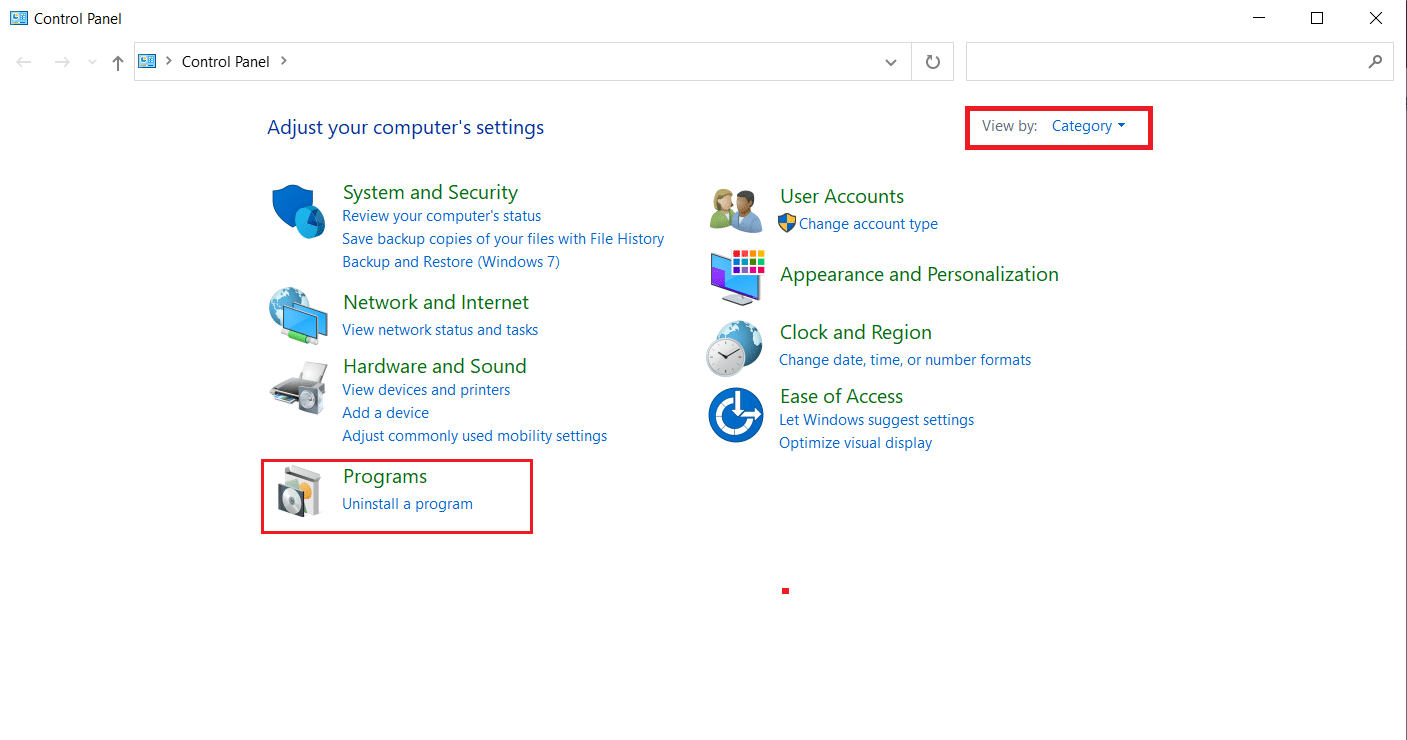
Task: Open Save backup copies with File History
Action: click(503, 239)
